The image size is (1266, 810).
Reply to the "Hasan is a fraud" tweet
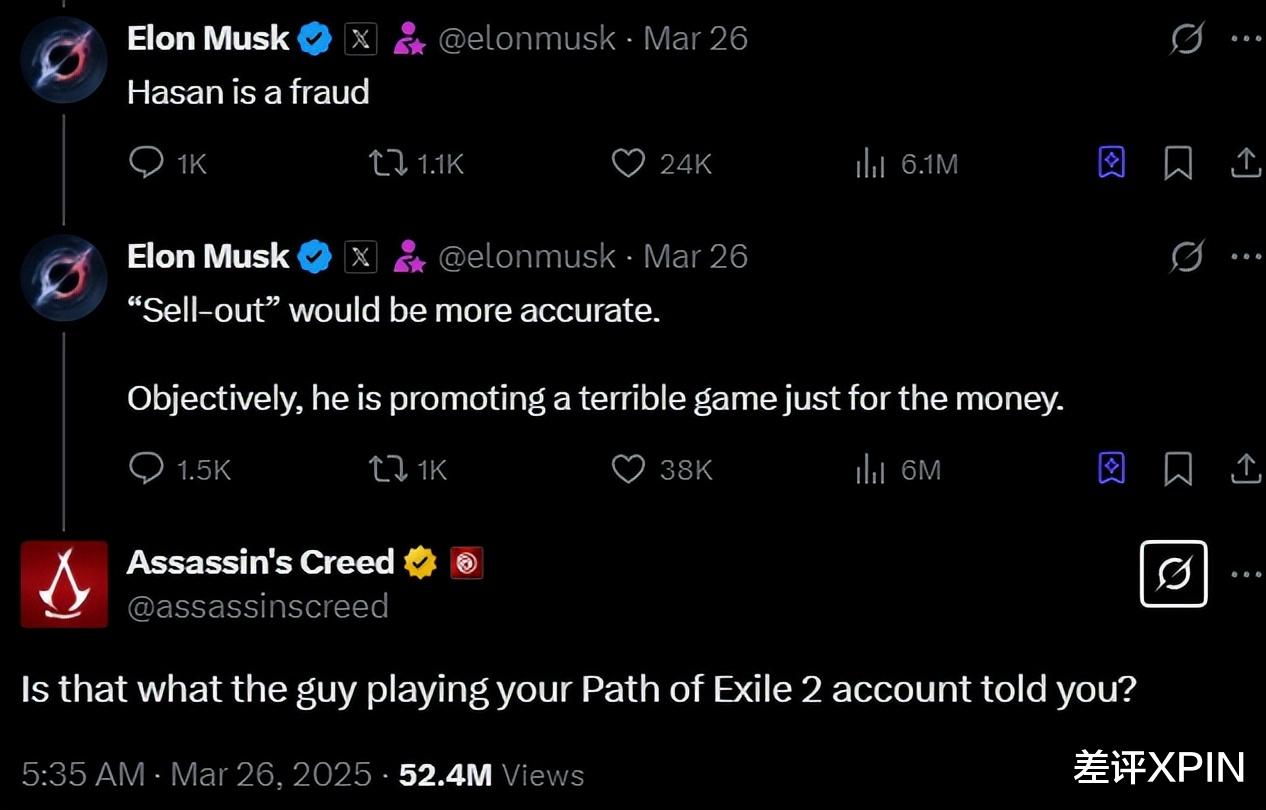(x=146, y=163)
